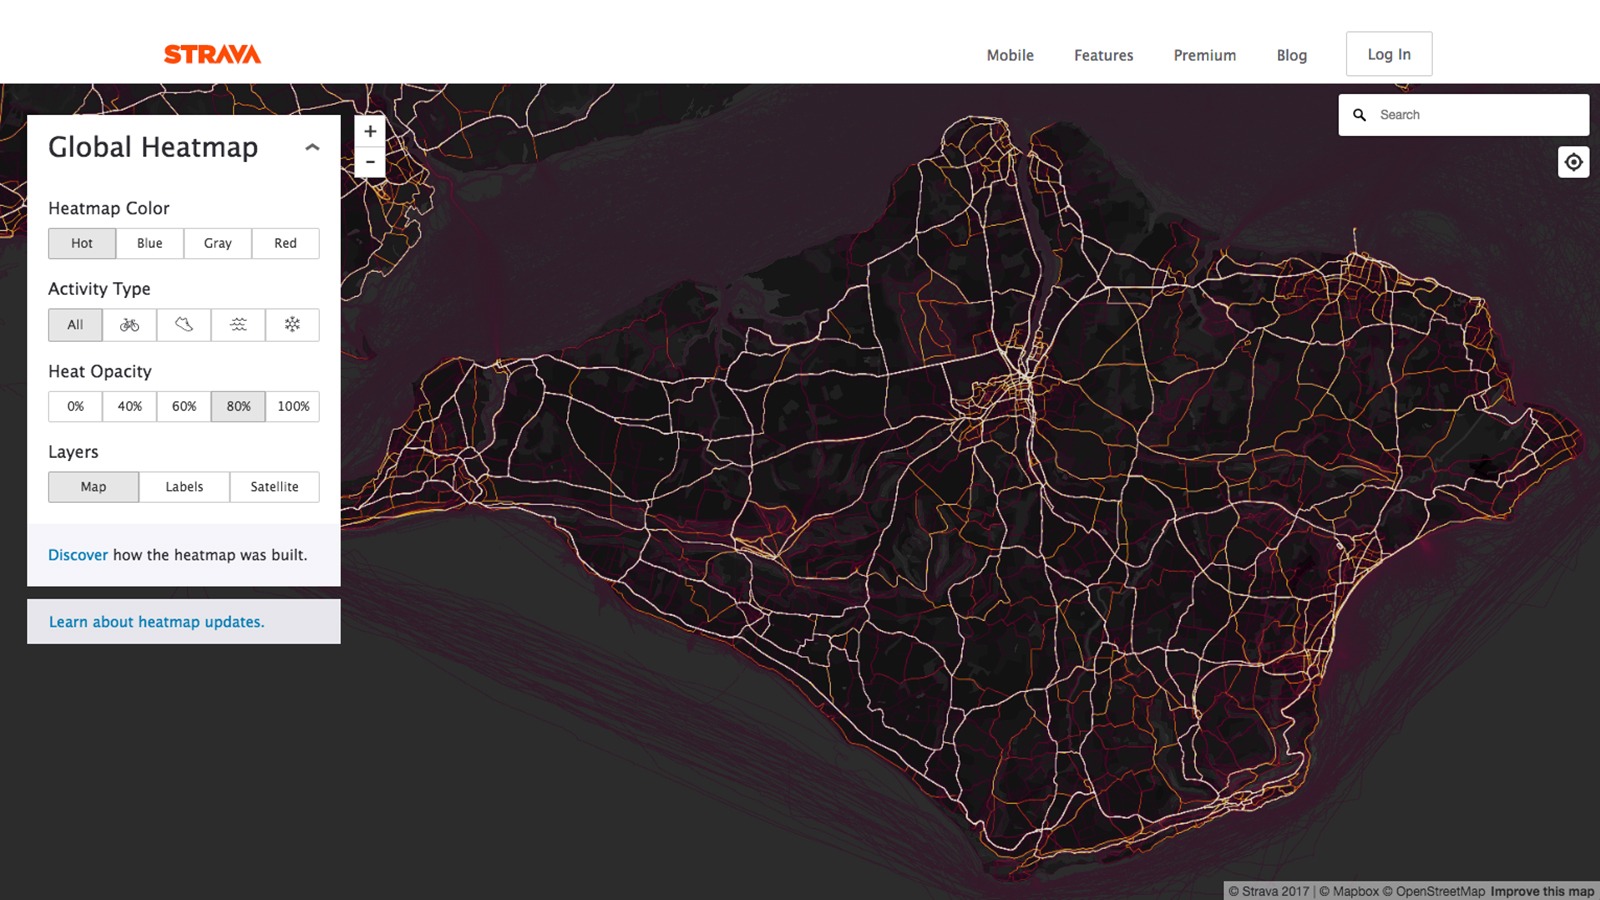Set heat opacity to 40%
The height and width of the screenshot is (900, 1600).
pos(130,406)
